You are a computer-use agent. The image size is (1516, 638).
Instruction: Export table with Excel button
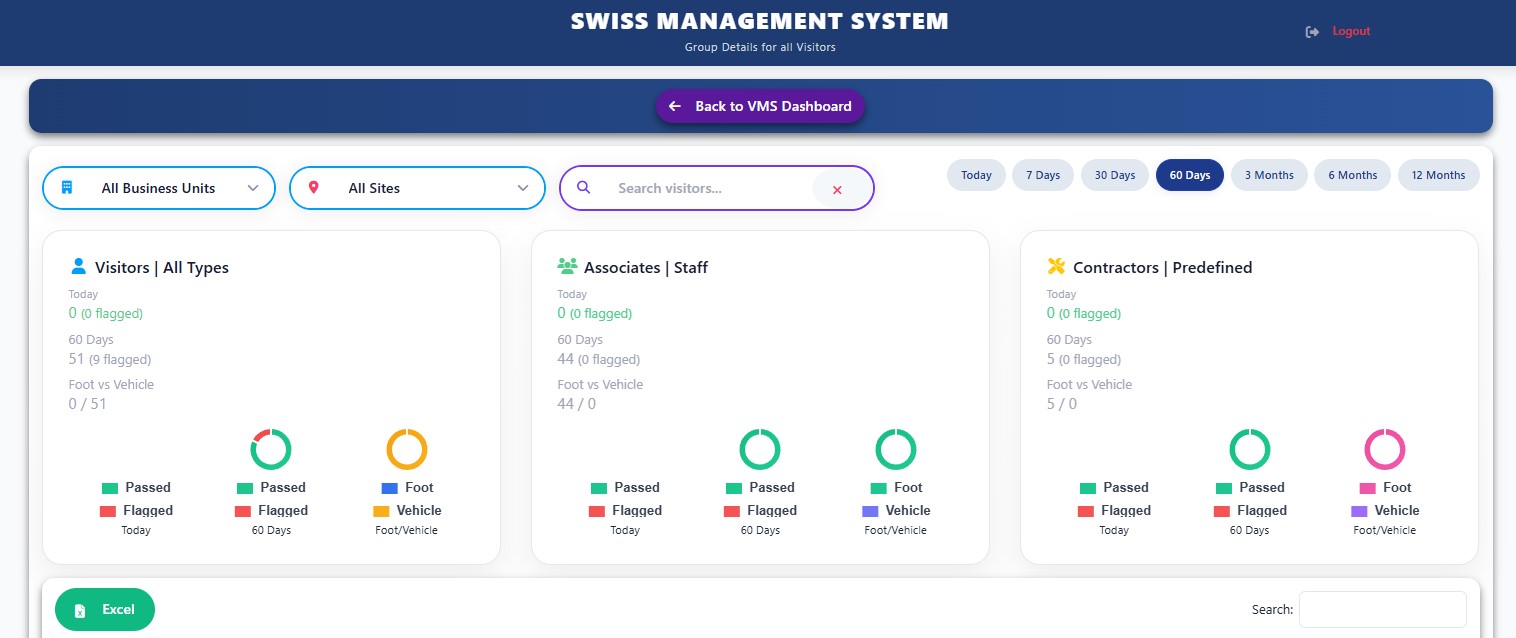coord(105,610)
